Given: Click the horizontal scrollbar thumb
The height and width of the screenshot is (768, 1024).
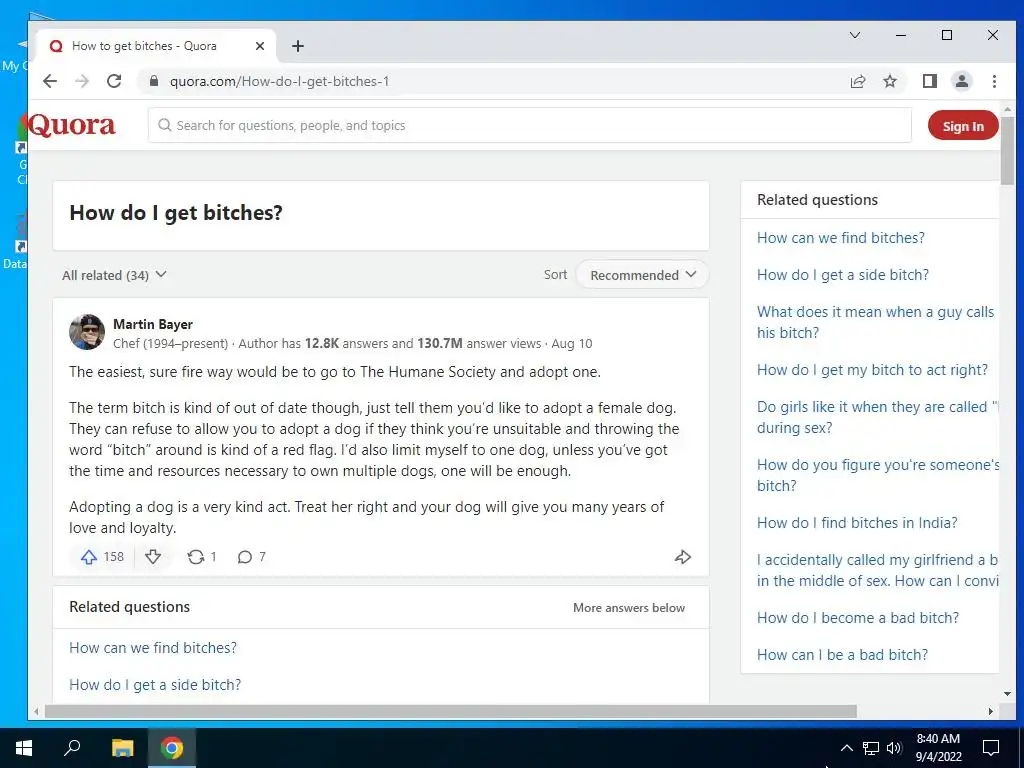Looking at the screenshot, I should coord(450,711).
